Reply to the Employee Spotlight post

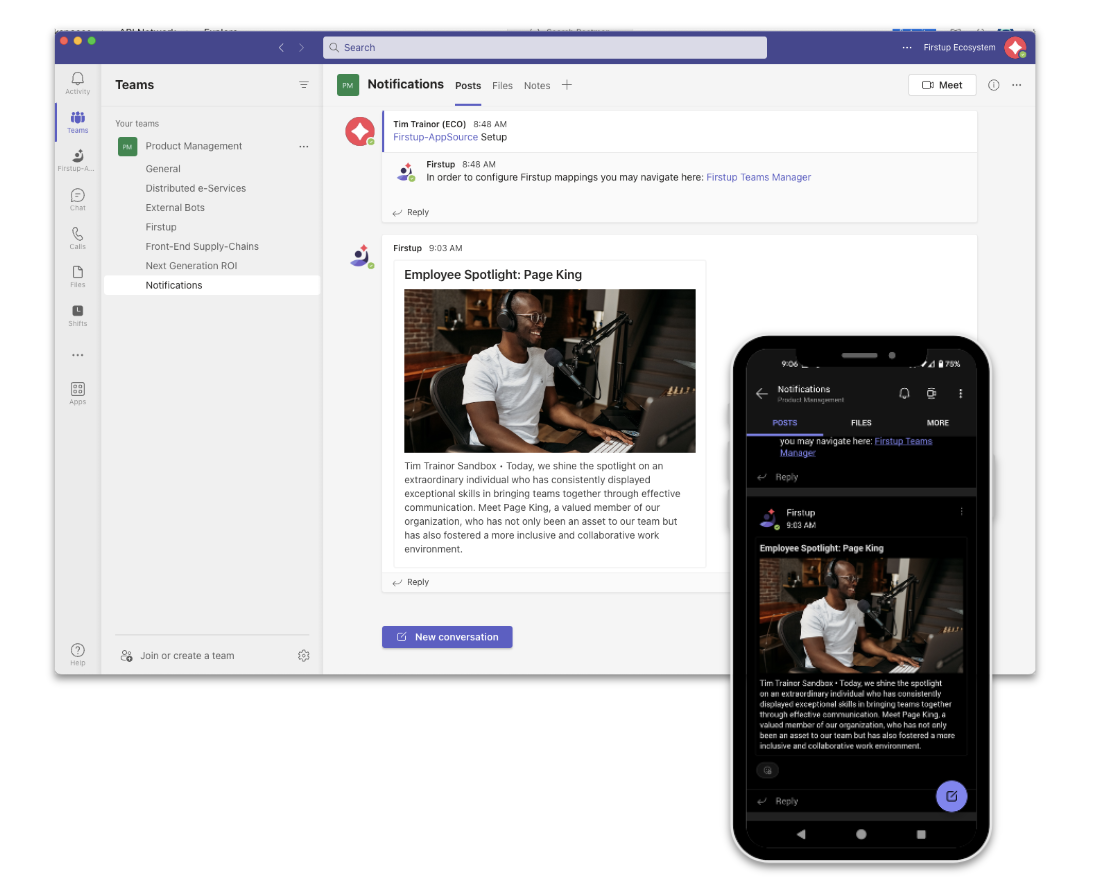pyautogui.click(x=411, y=582)
